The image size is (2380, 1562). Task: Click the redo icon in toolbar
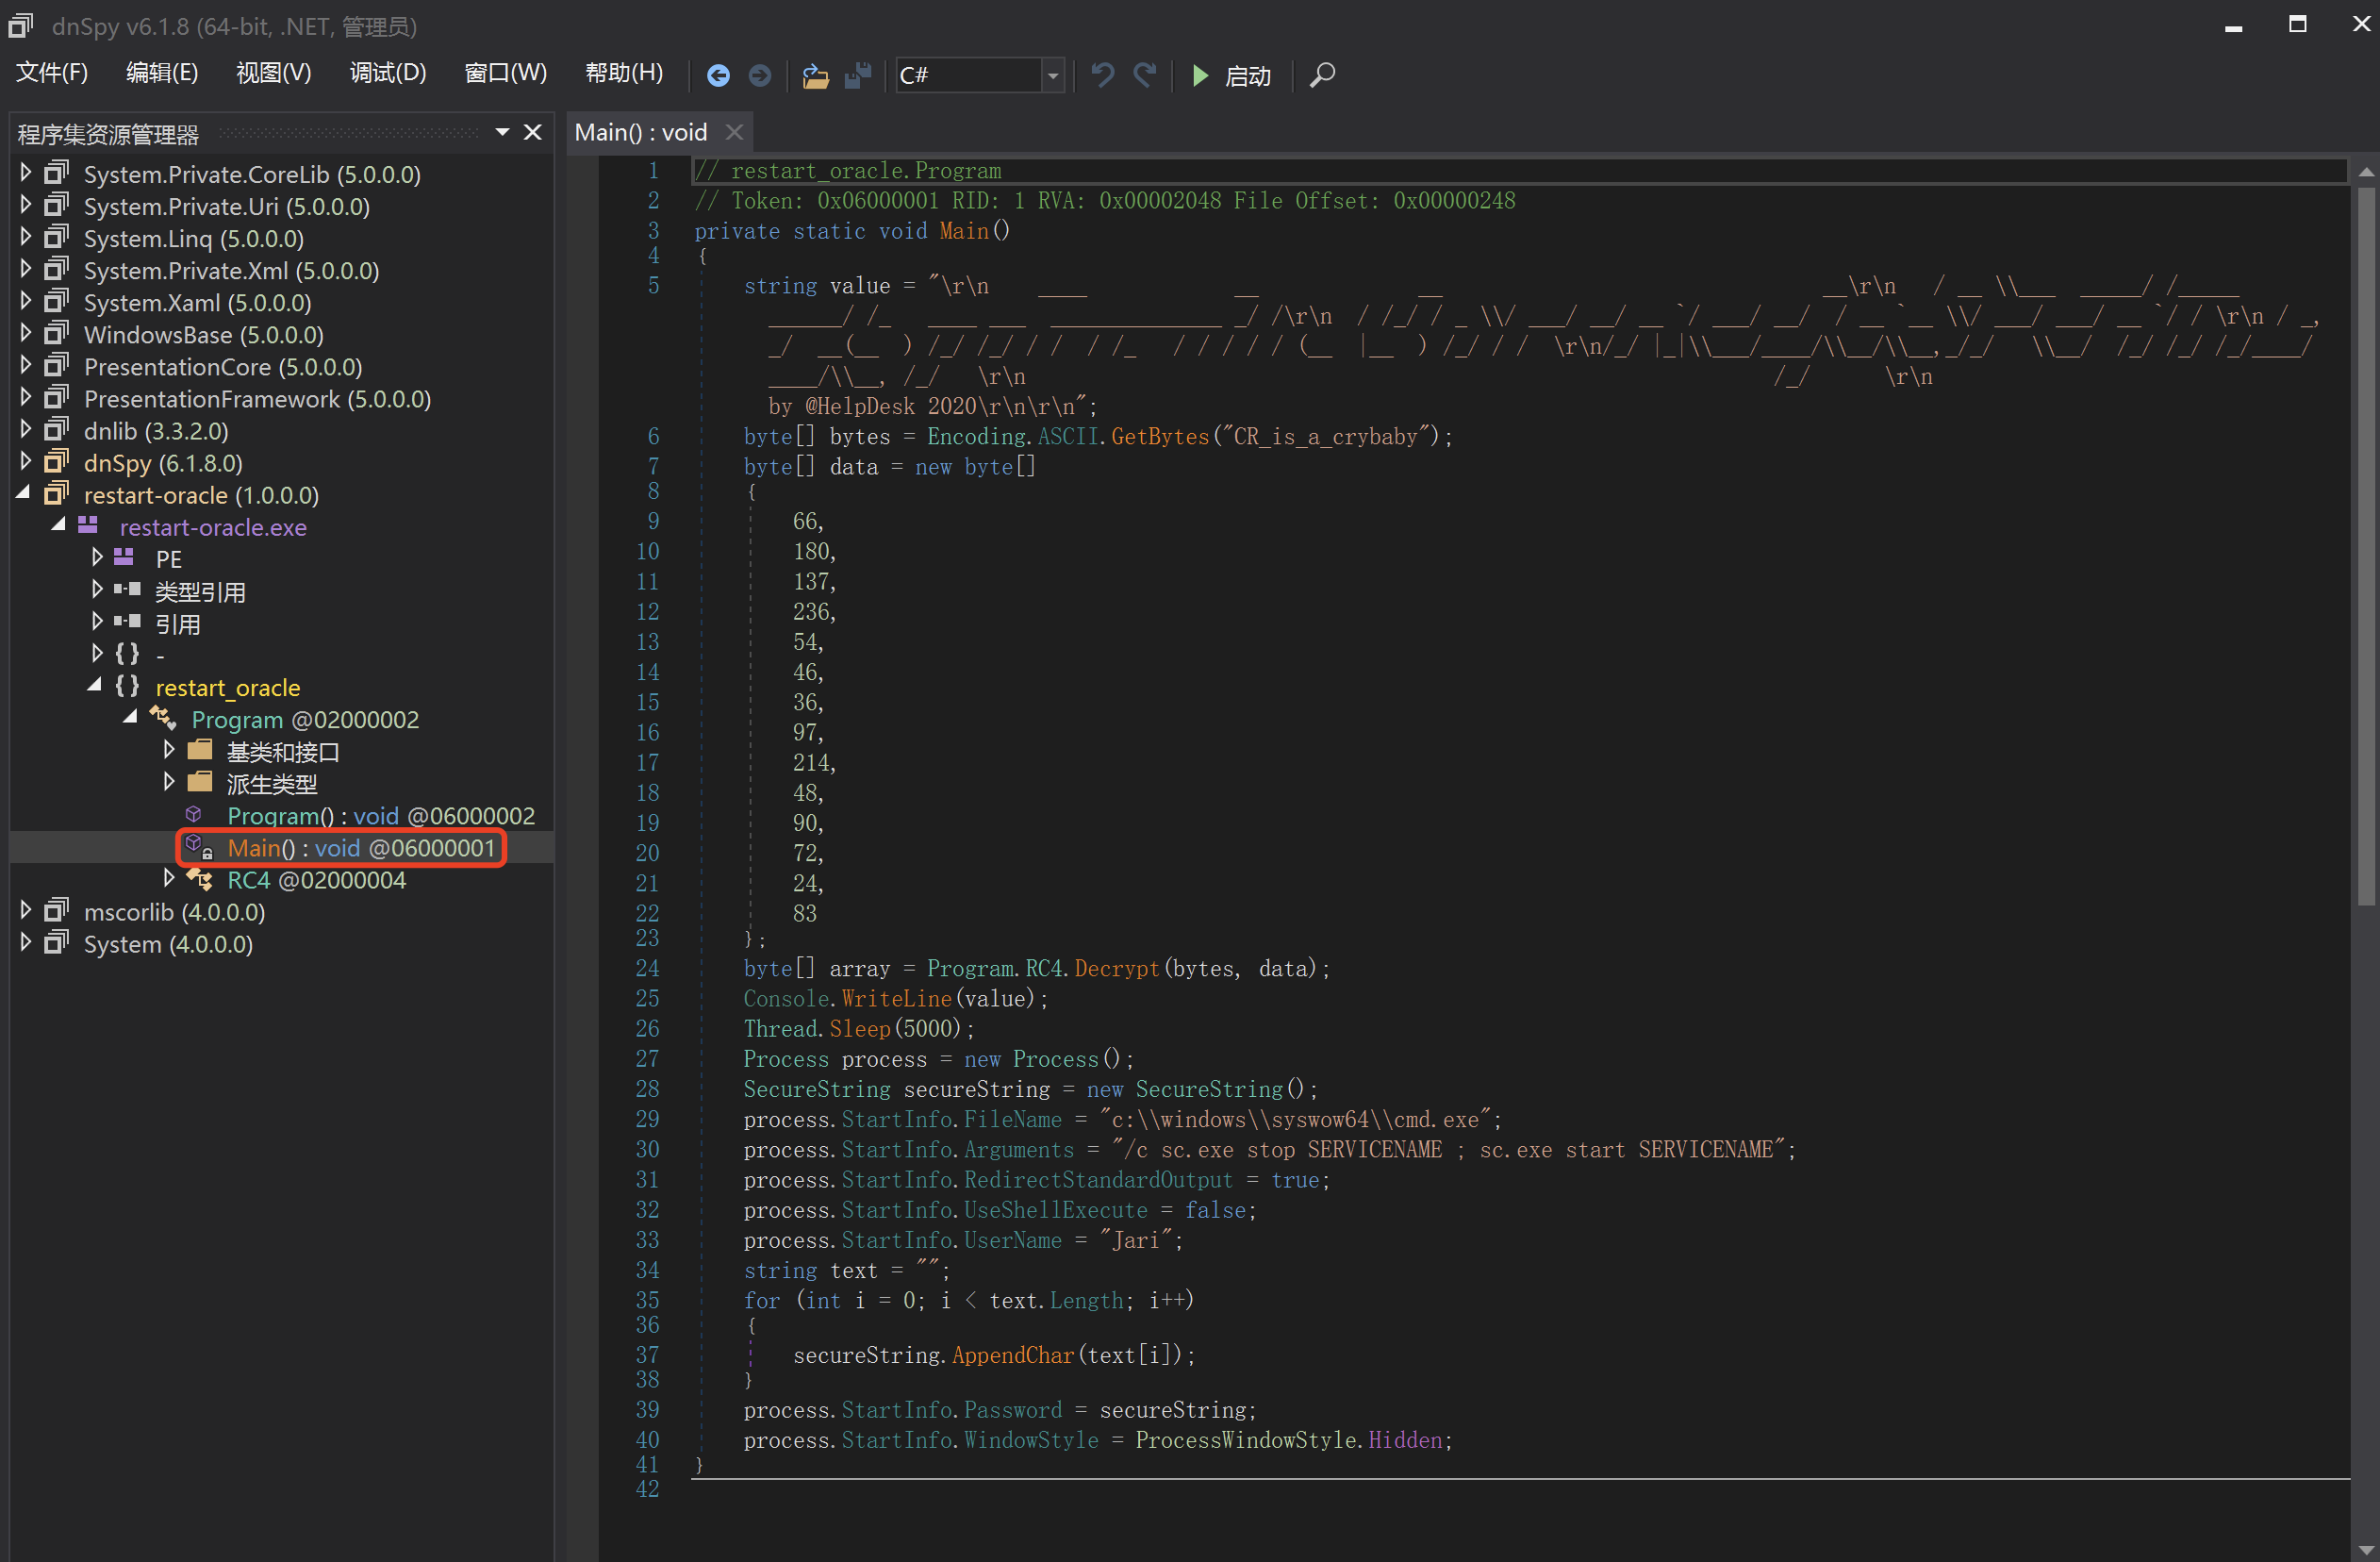[x=1145, y=75]
